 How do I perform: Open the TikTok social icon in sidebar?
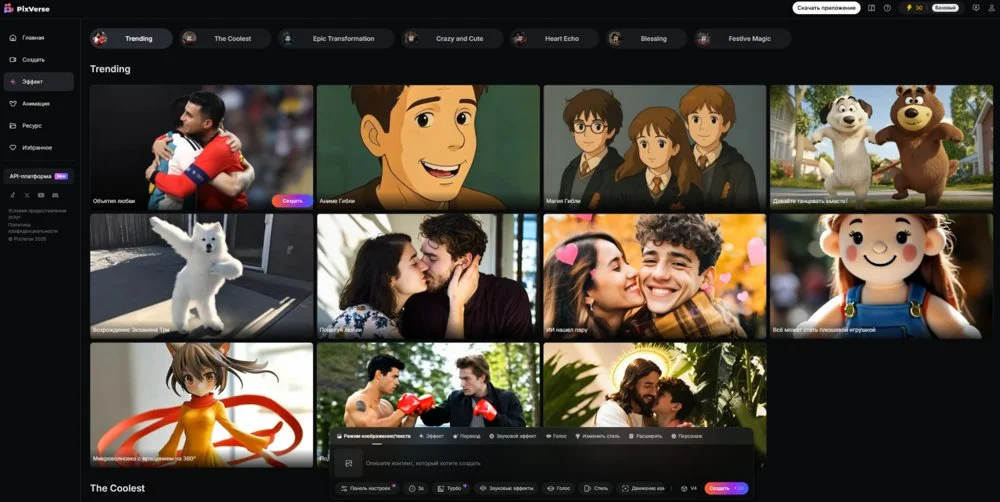(13, 195)
